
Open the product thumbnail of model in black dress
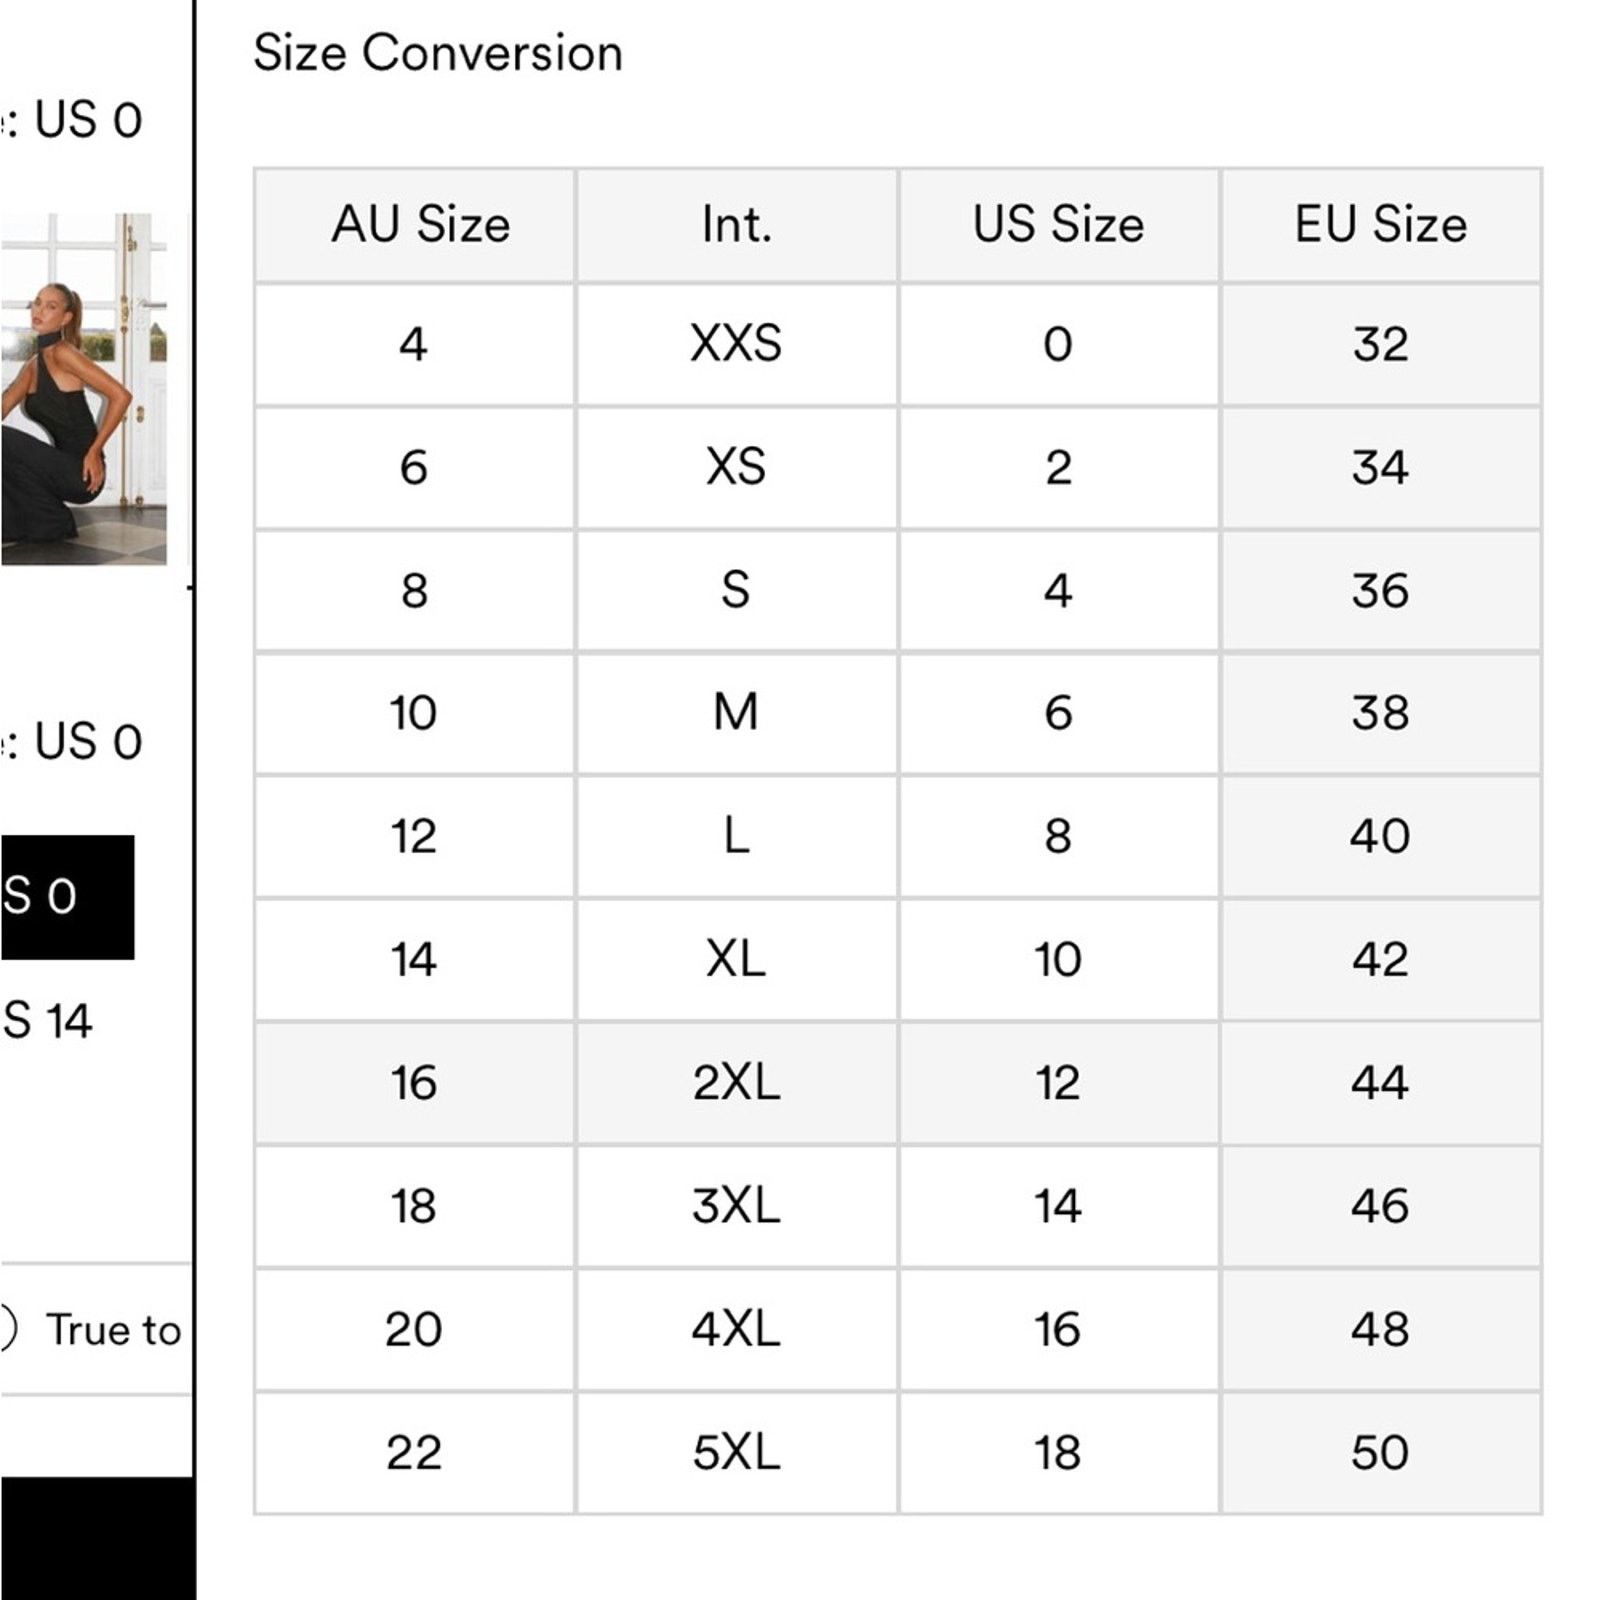[x=84, y=388]
